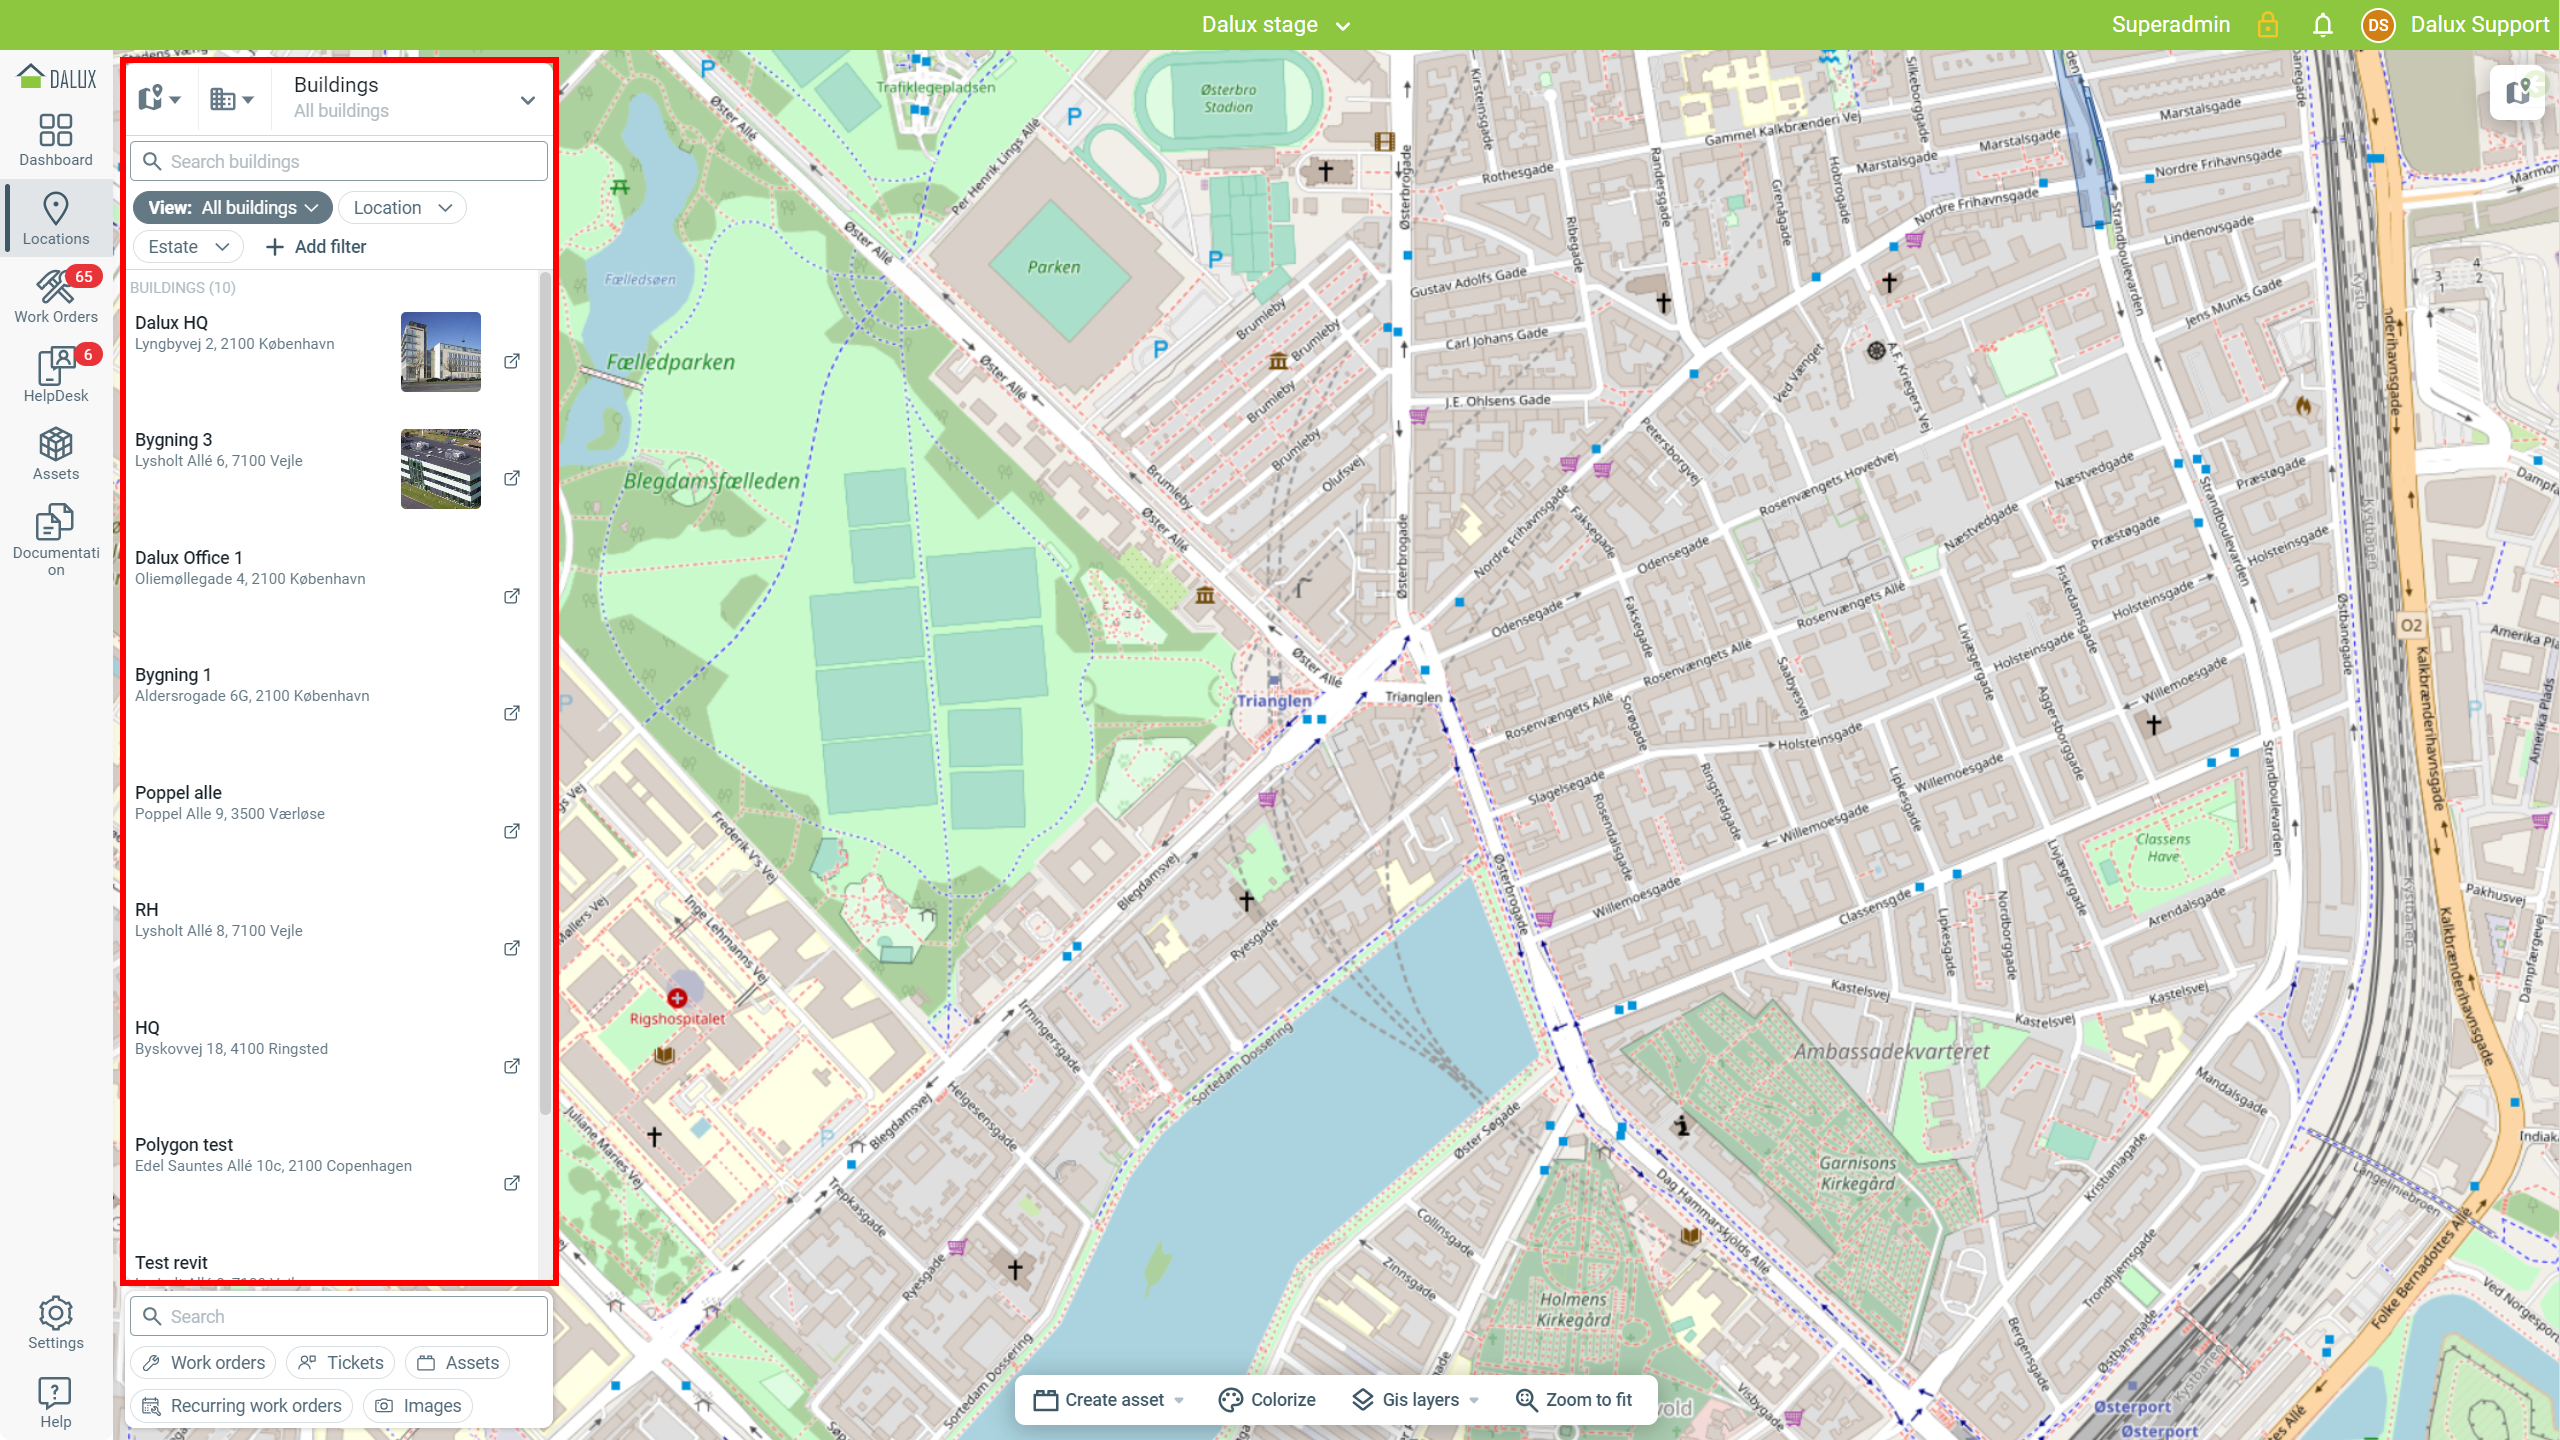
Task: Open Bygning 3 external link icon
Action: pos(511,478)
